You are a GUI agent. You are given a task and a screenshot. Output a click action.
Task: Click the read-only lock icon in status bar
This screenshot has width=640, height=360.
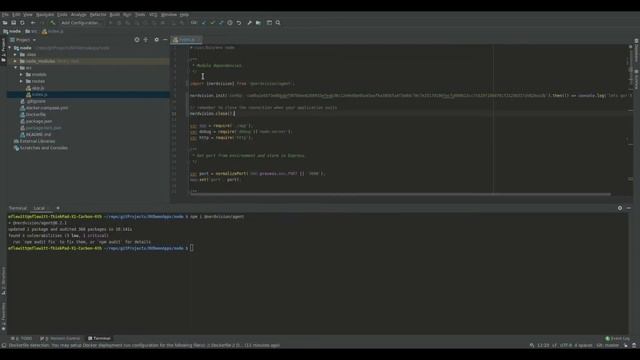[626, 345]
